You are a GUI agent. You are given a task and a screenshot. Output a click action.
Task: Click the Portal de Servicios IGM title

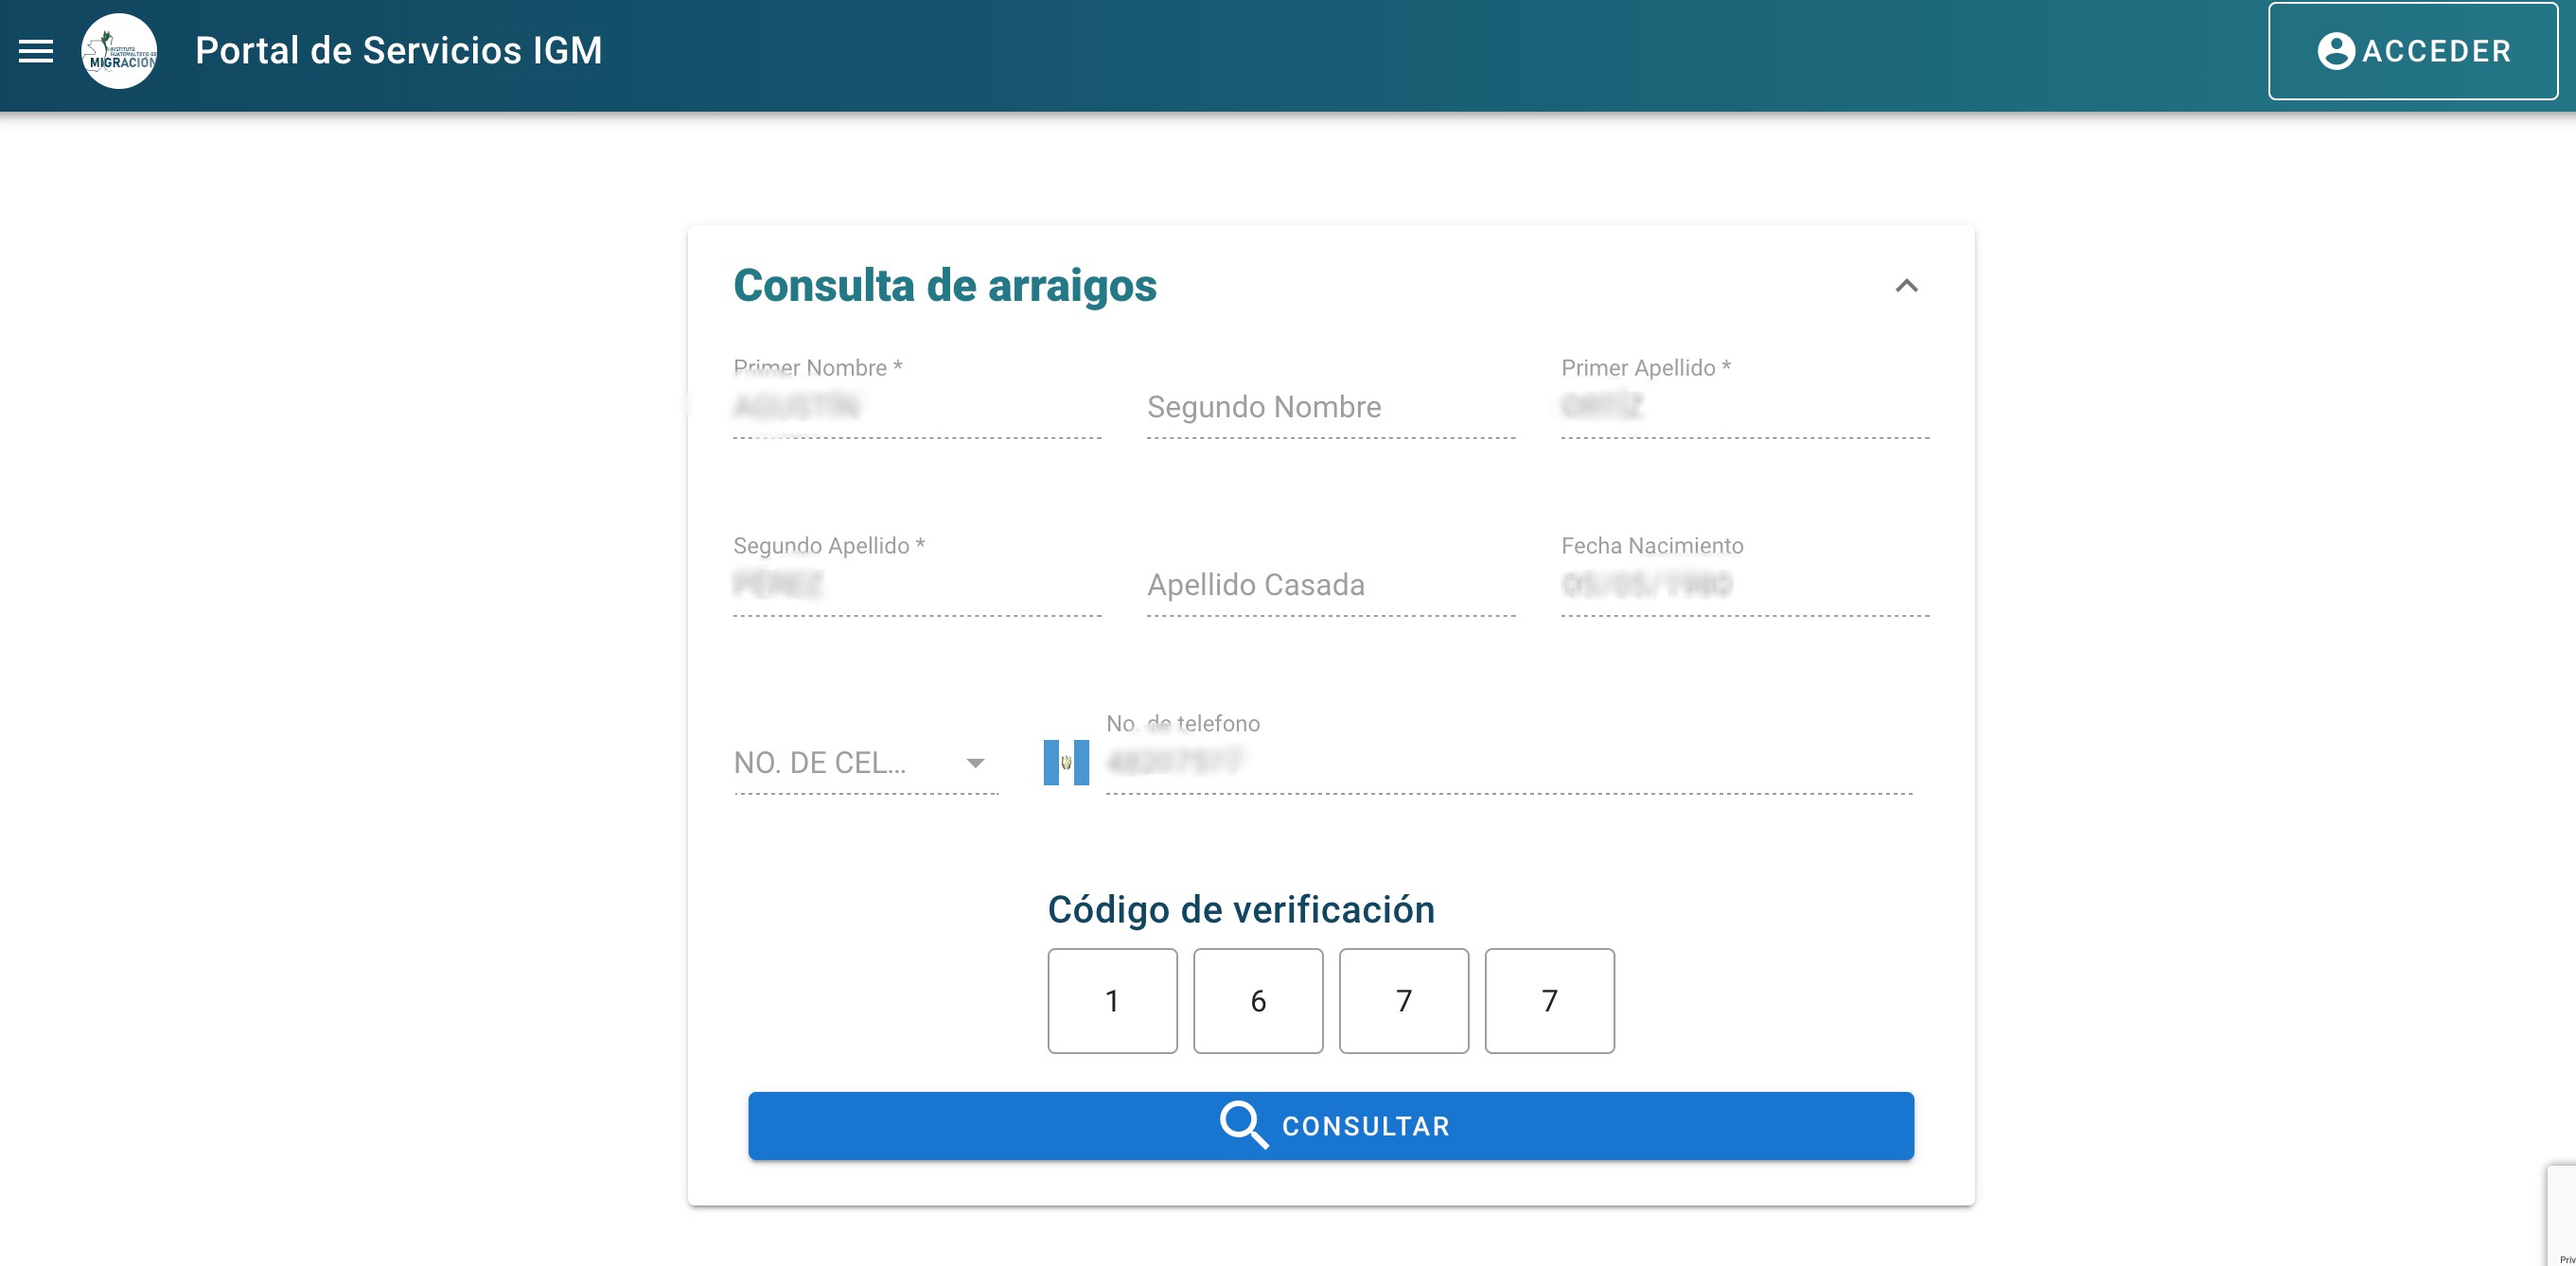(398, 51)
